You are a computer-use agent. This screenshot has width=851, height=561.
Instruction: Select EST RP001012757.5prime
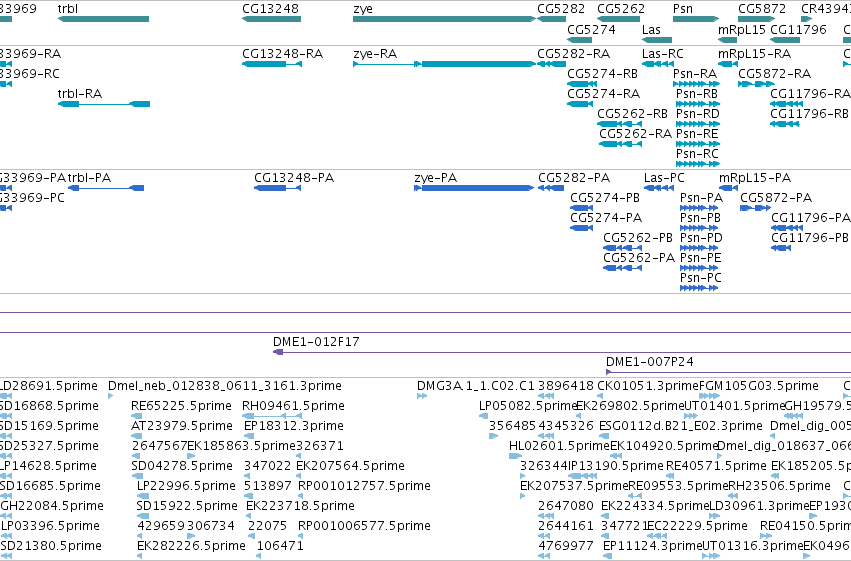click(300, 496)
